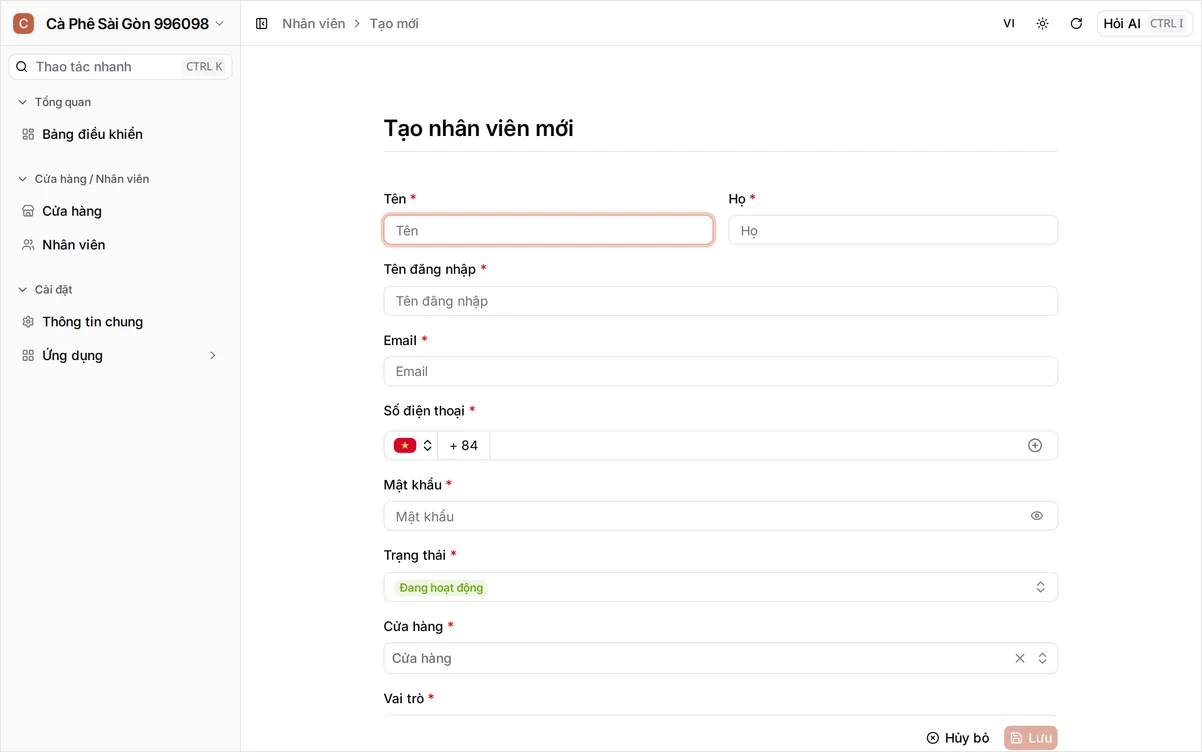Click the + 84 country code
Screen dimensions: 1202x752
coord(464,445)
